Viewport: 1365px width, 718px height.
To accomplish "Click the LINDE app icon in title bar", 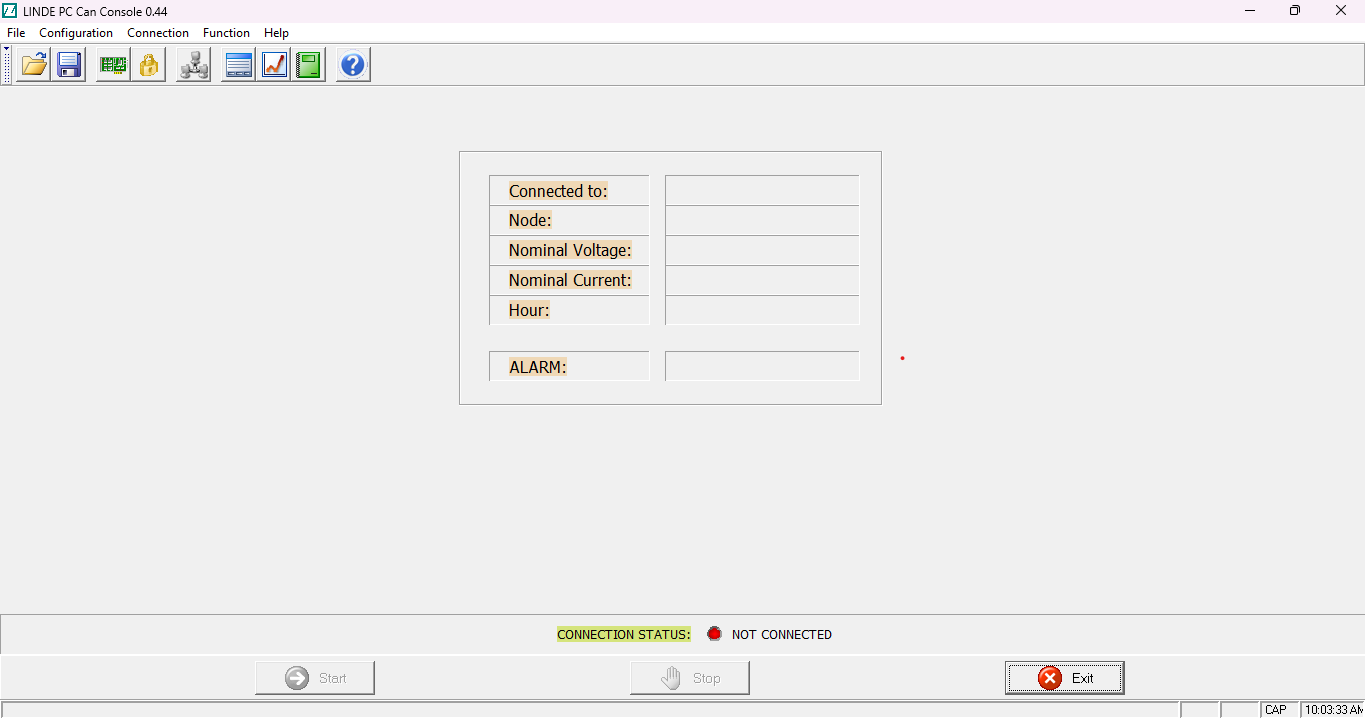I will click(x=10, y=11).
